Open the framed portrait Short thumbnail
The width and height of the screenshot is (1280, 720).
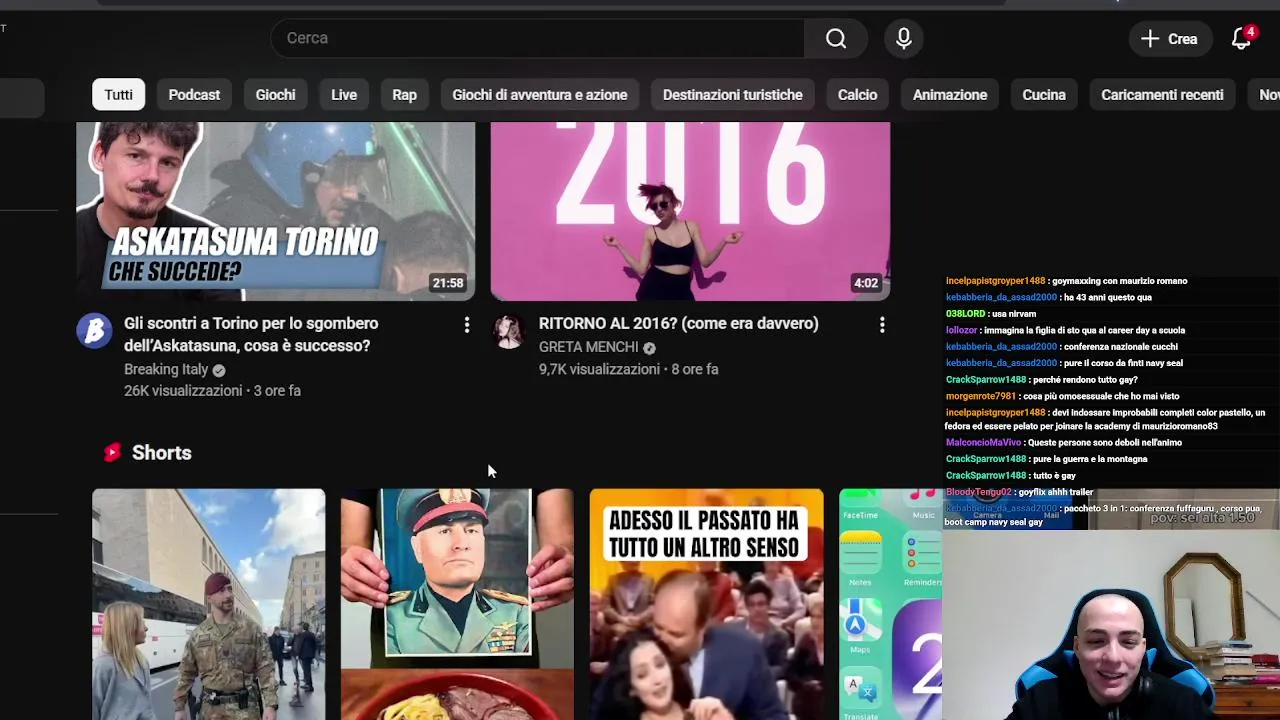(x=457, y=604)
